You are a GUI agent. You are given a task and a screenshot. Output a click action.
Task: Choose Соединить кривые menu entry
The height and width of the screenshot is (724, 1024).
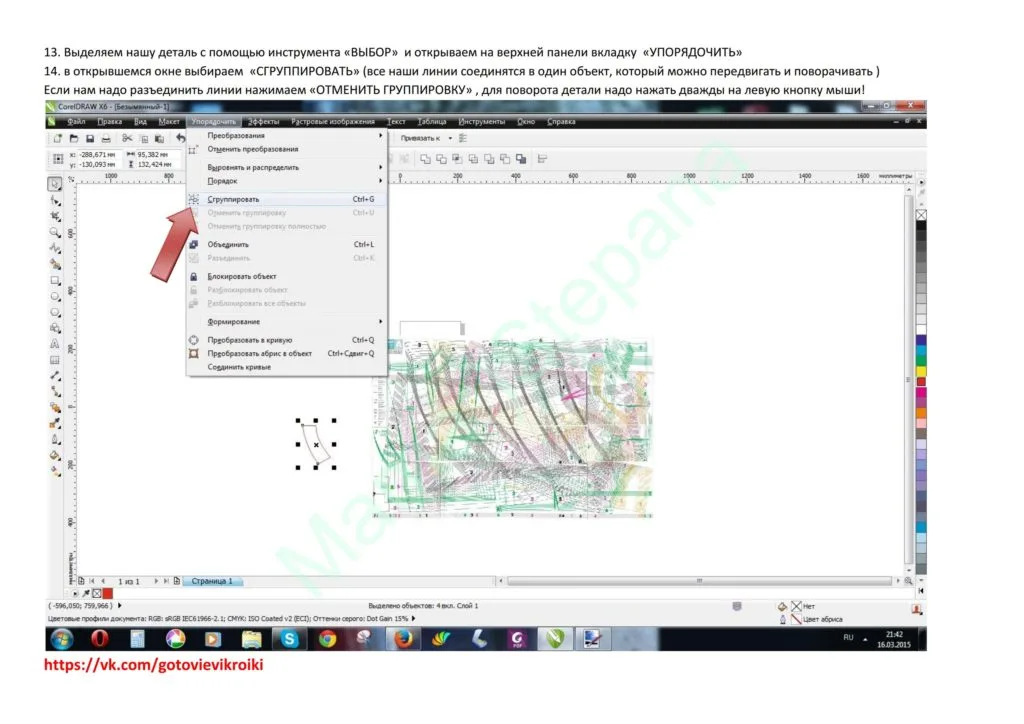(287, 367)
